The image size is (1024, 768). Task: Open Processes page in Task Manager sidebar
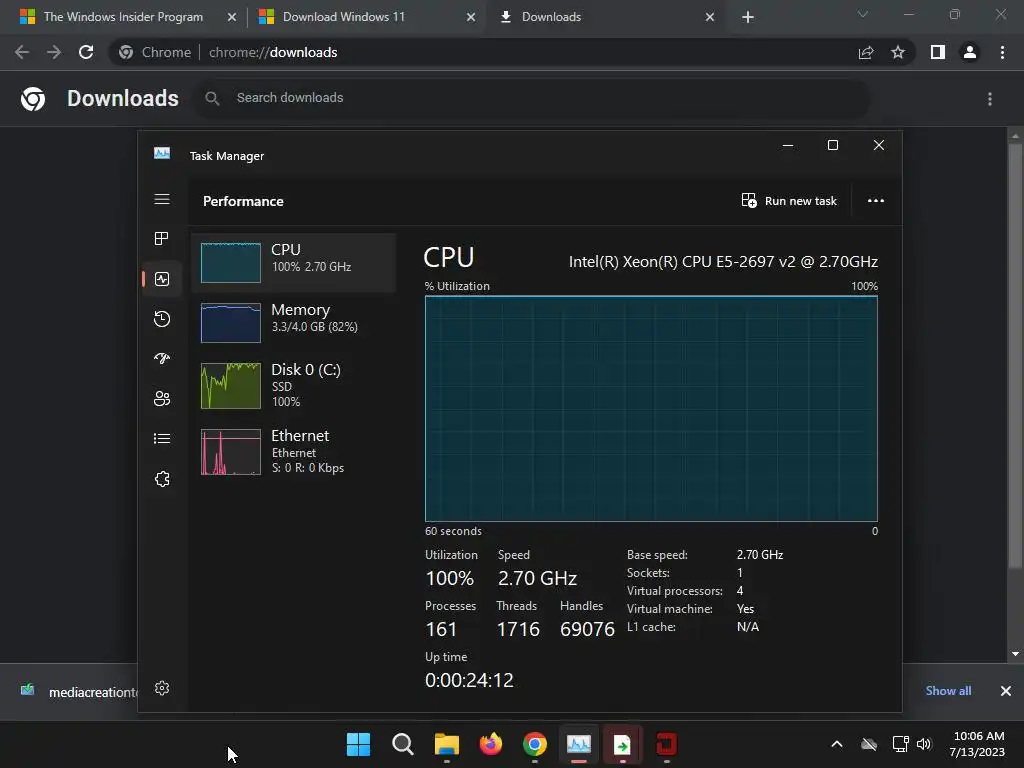[x=162, y=238]
